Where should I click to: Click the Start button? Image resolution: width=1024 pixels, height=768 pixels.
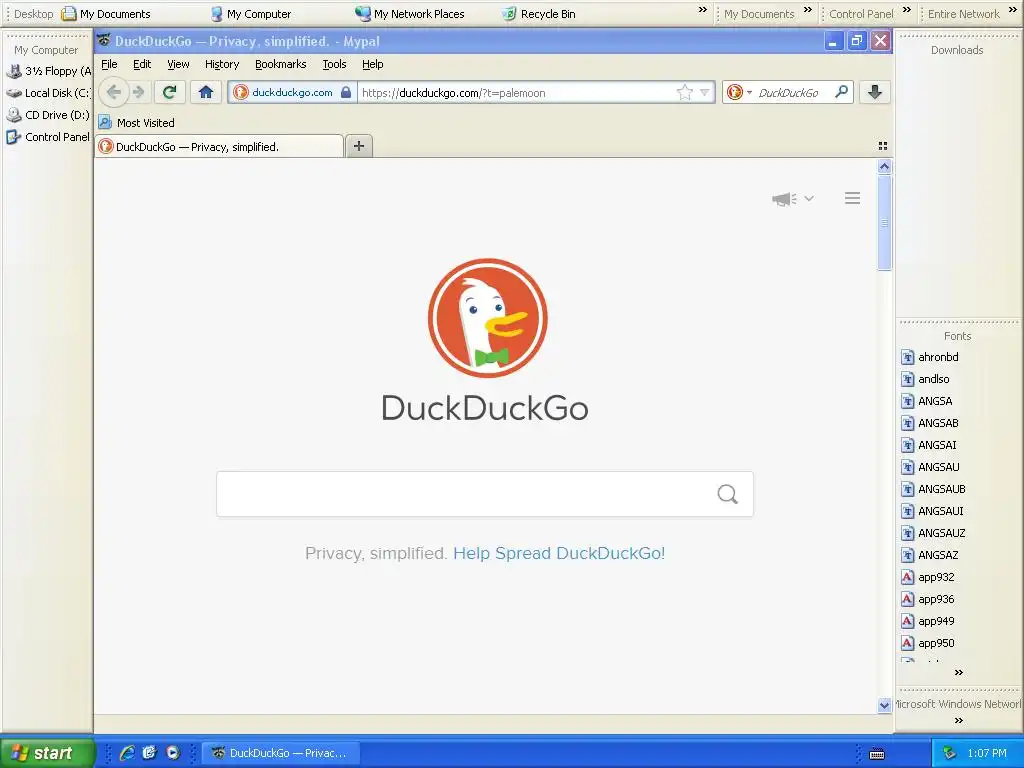click(x=48, y=752)
